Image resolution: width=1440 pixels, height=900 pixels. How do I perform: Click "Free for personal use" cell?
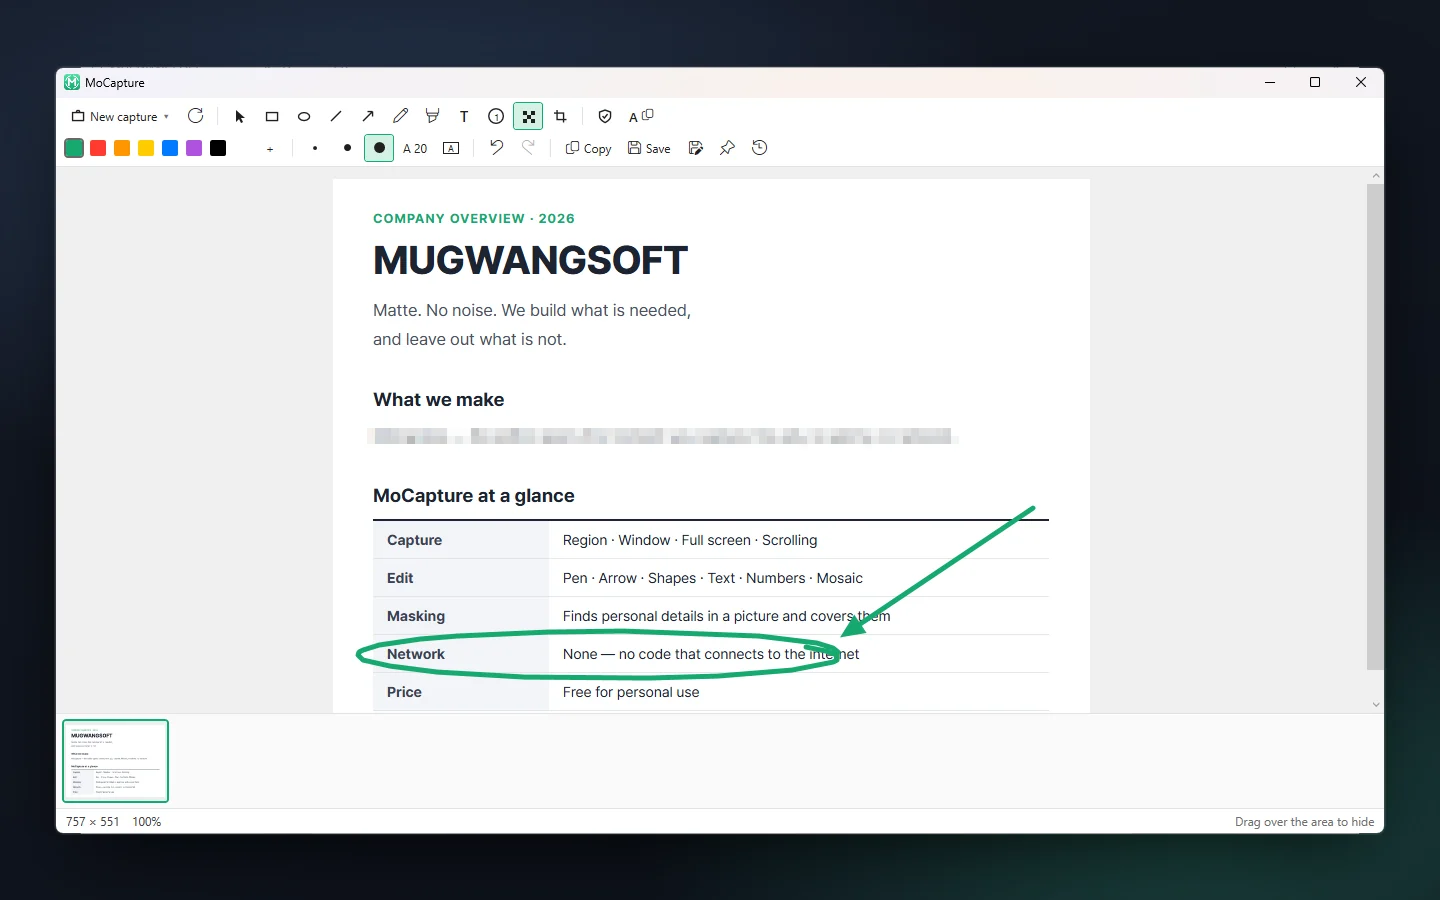click(631, 692)
